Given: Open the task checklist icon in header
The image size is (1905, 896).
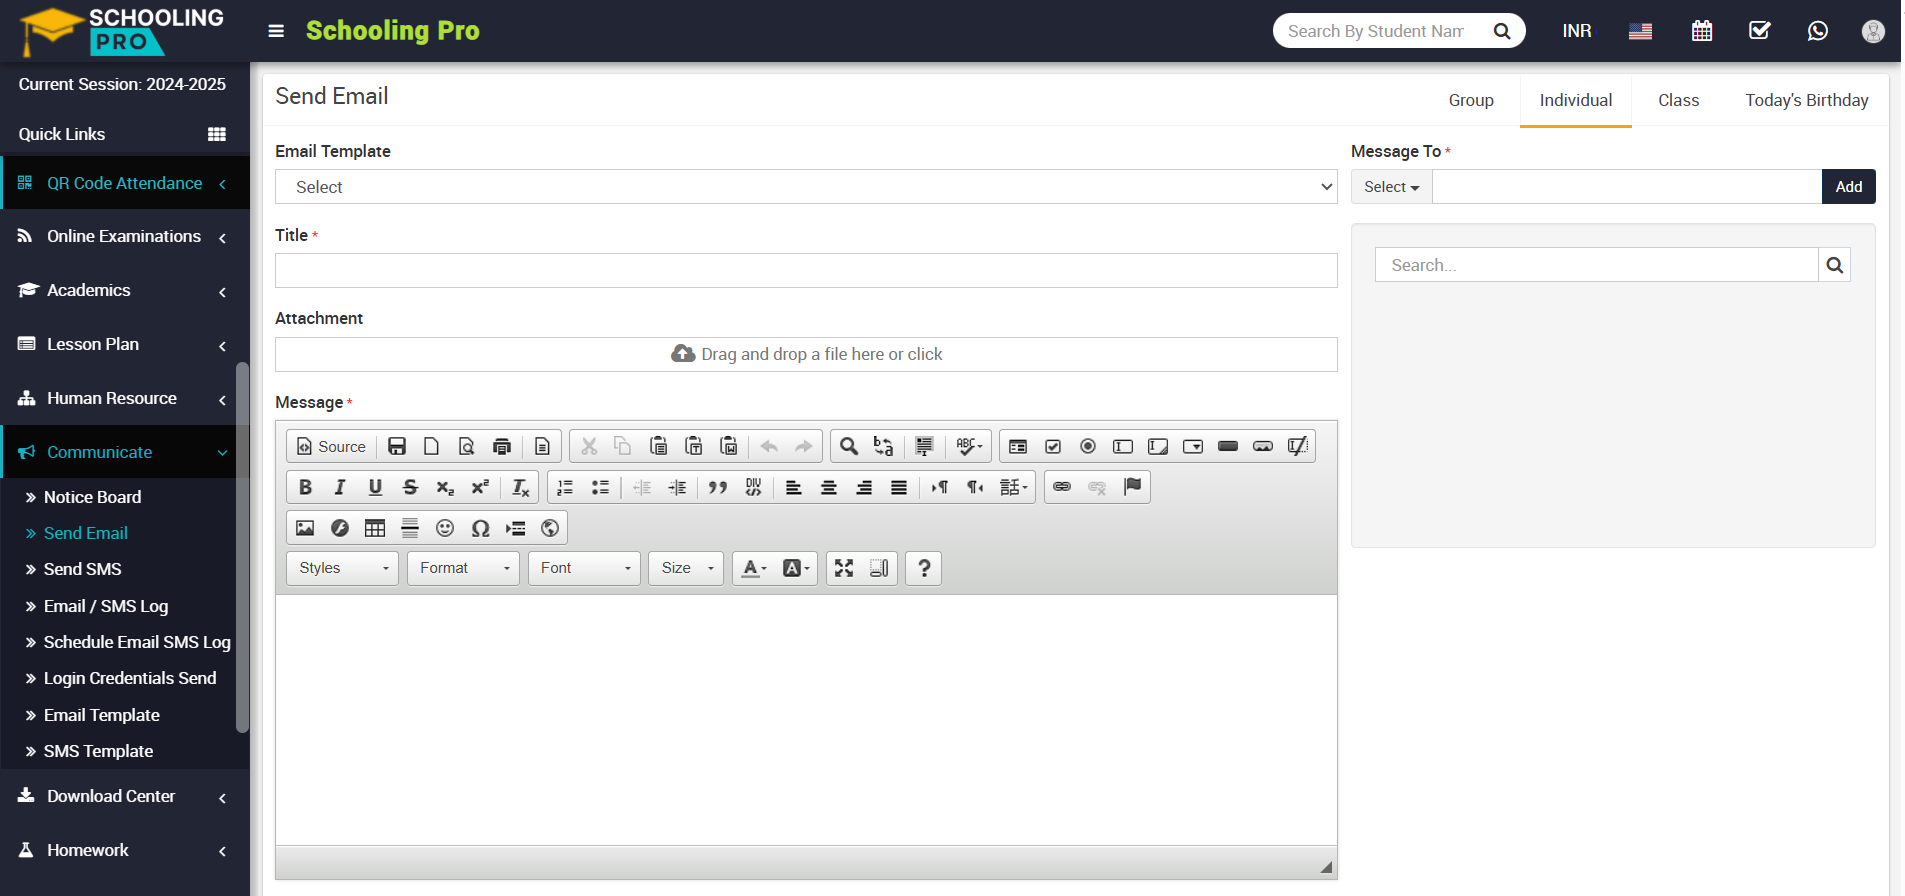Looking at the screenshot, I should pos(1759,31).
